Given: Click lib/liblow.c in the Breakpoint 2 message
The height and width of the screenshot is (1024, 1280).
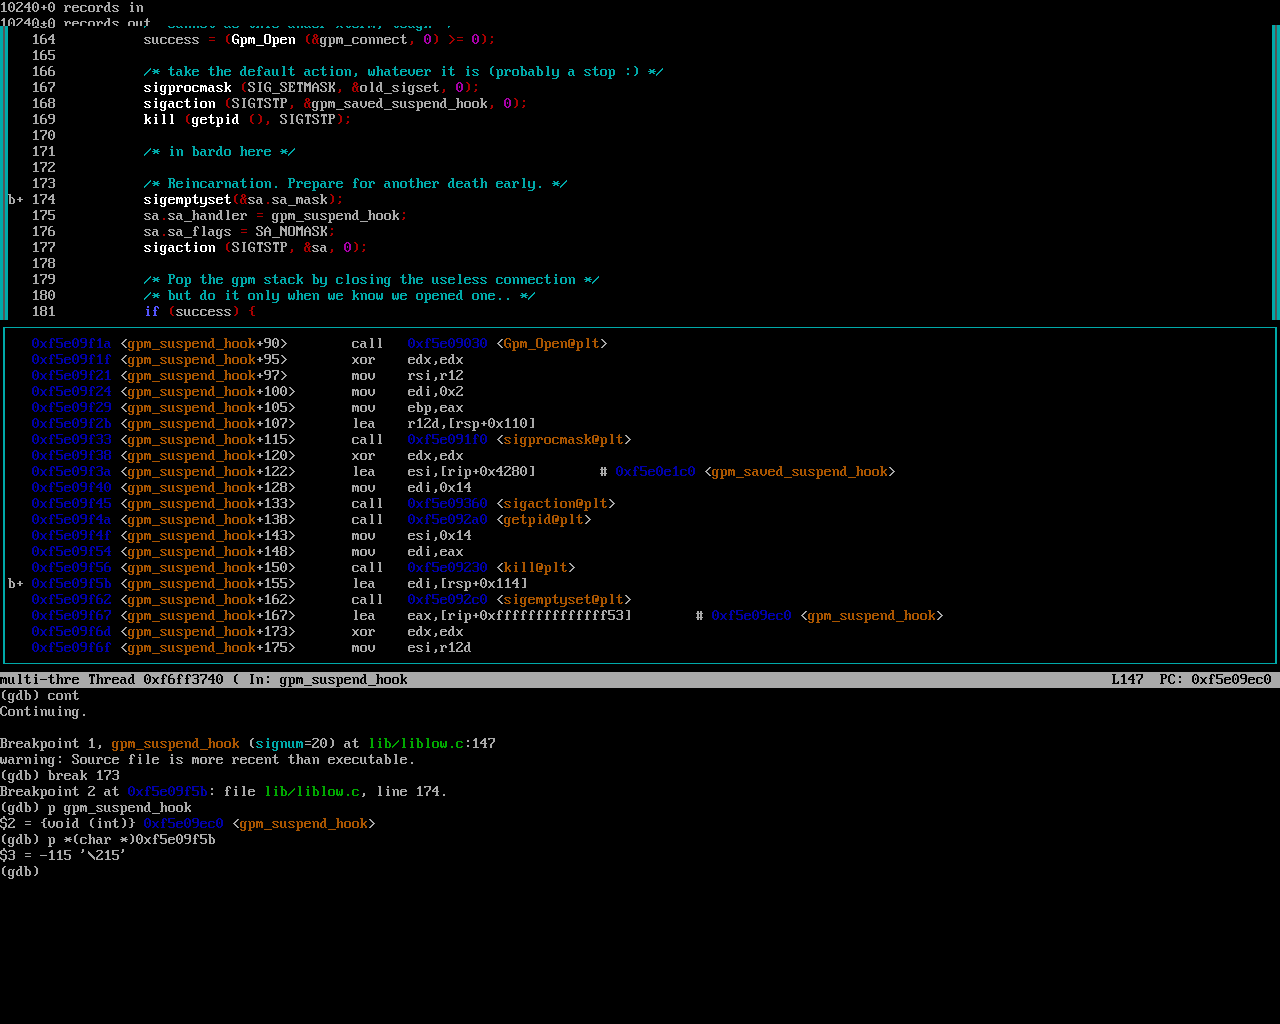Looking at the screenshot, I should (x=311, y=792).
